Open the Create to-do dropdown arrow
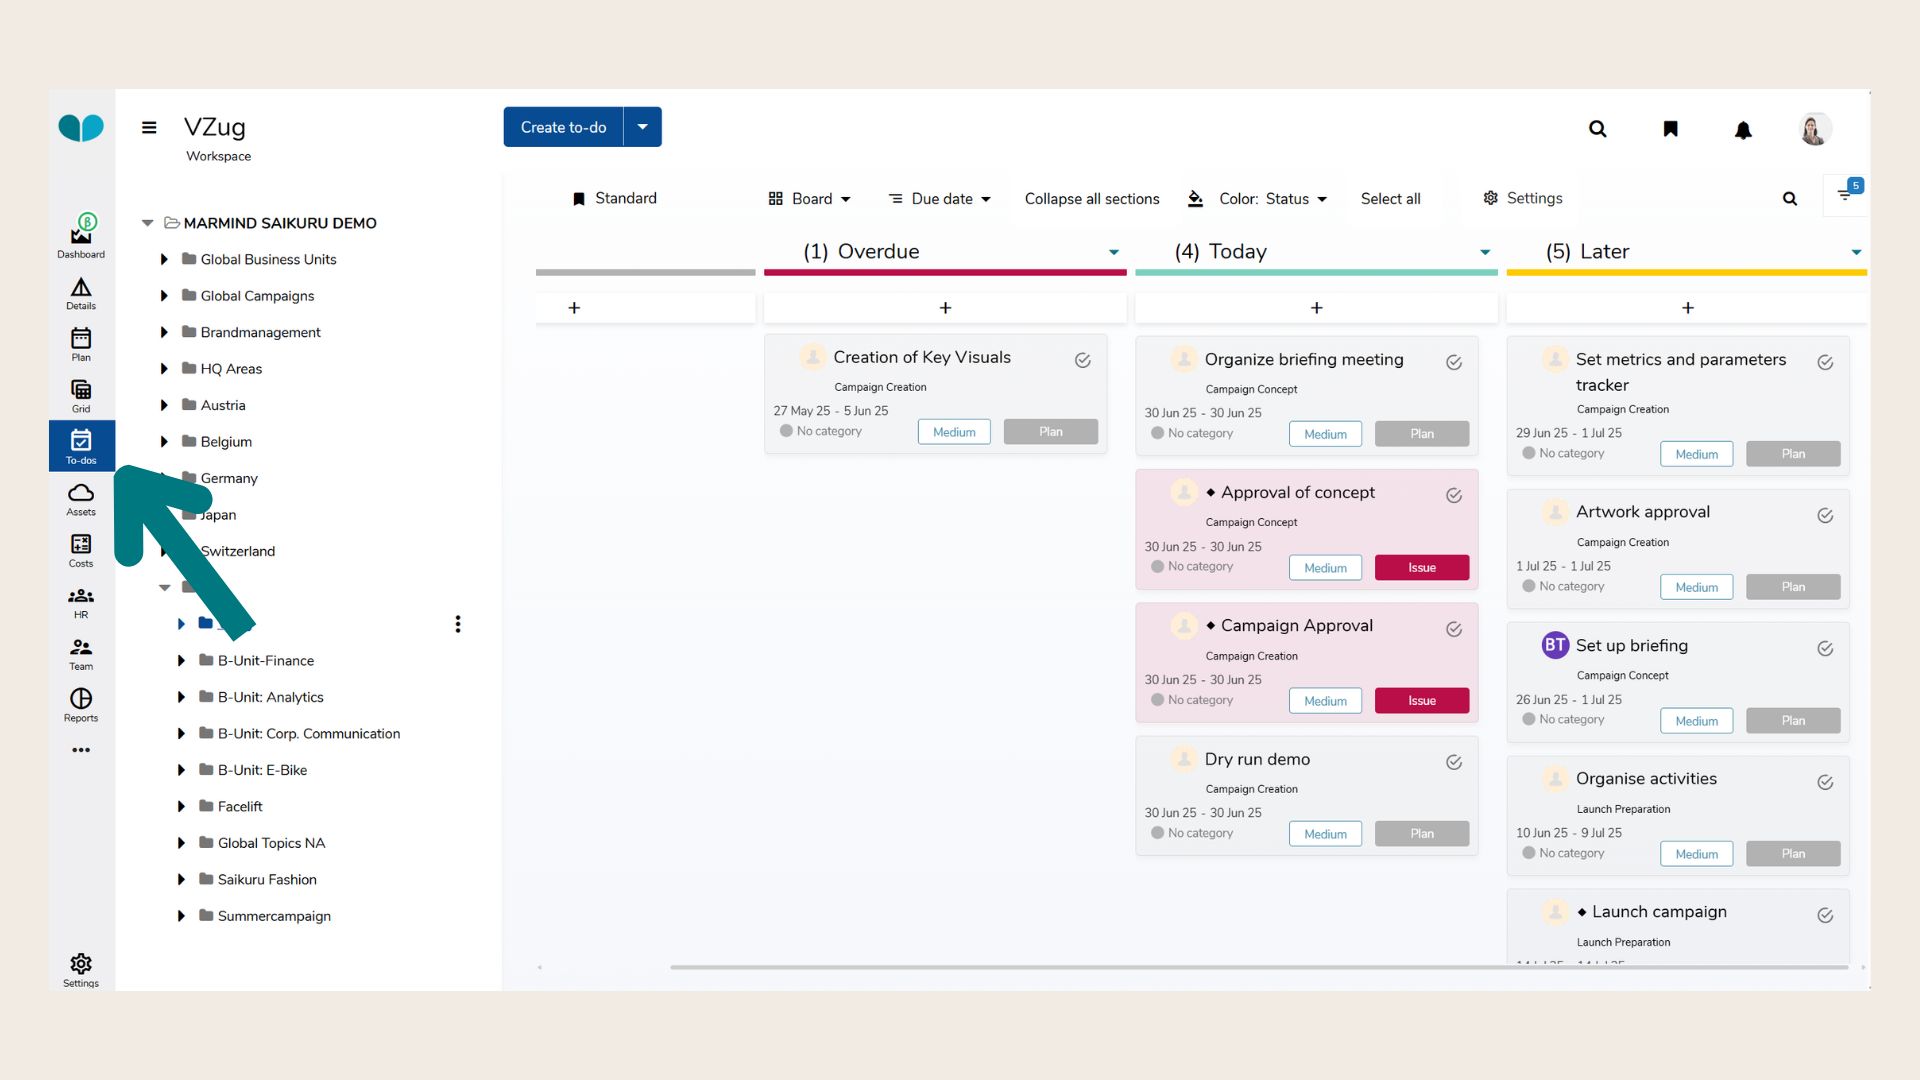 click(x=643, y=127)
